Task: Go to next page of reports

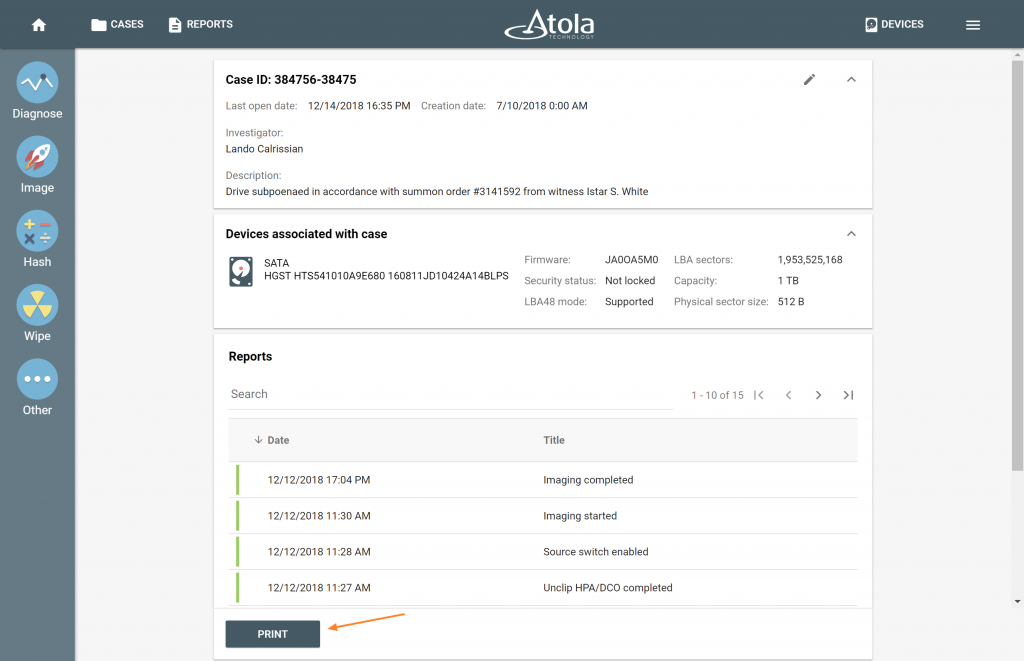Action: coord(818,395)
